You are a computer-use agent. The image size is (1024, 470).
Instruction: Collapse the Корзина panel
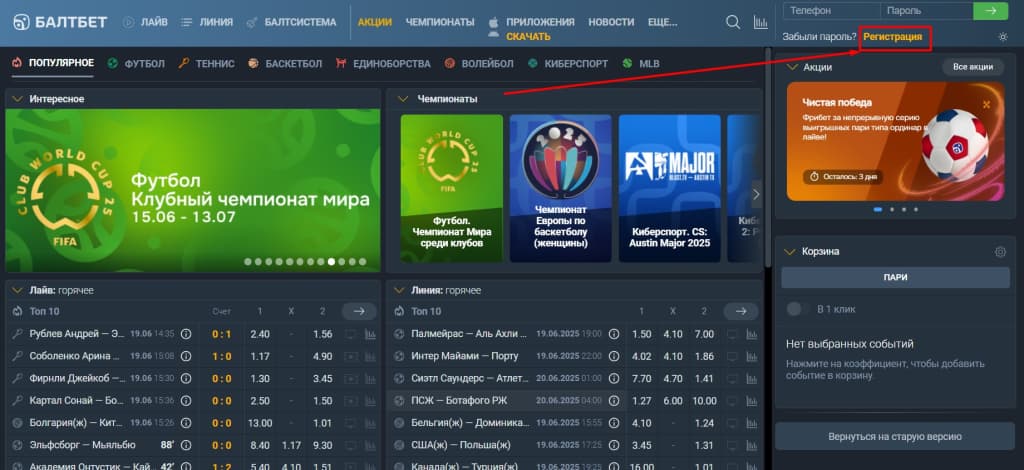[x=791, y=252]
